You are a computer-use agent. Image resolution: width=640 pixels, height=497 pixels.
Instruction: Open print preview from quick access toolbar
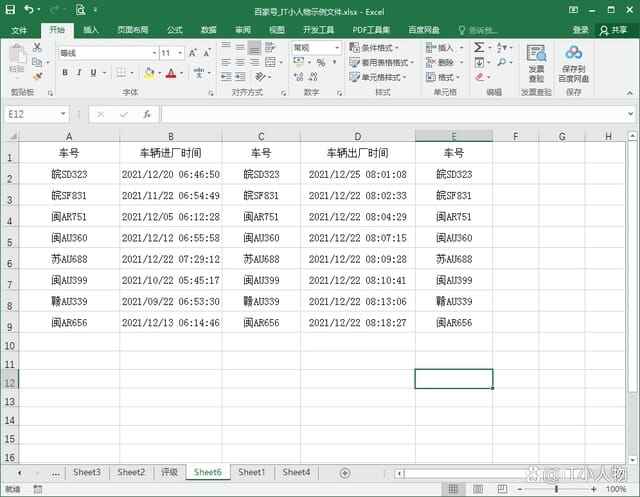80,9
